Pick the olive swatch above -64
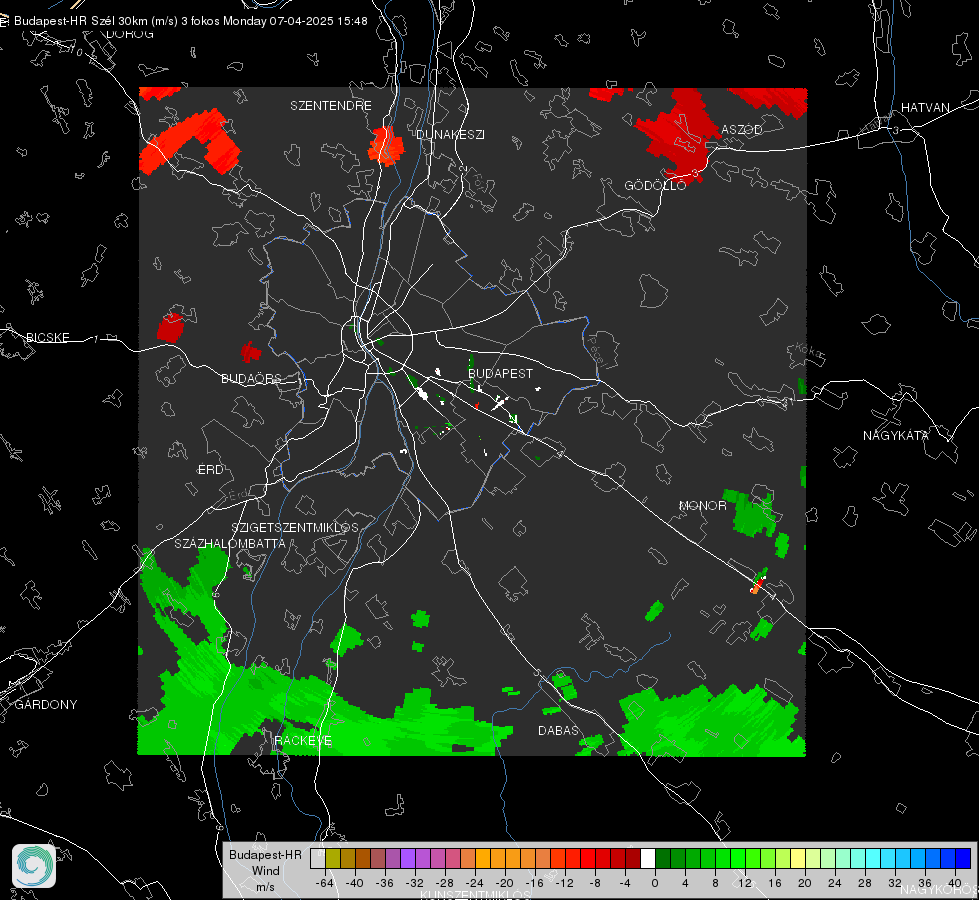 click(x=333, y=859)
